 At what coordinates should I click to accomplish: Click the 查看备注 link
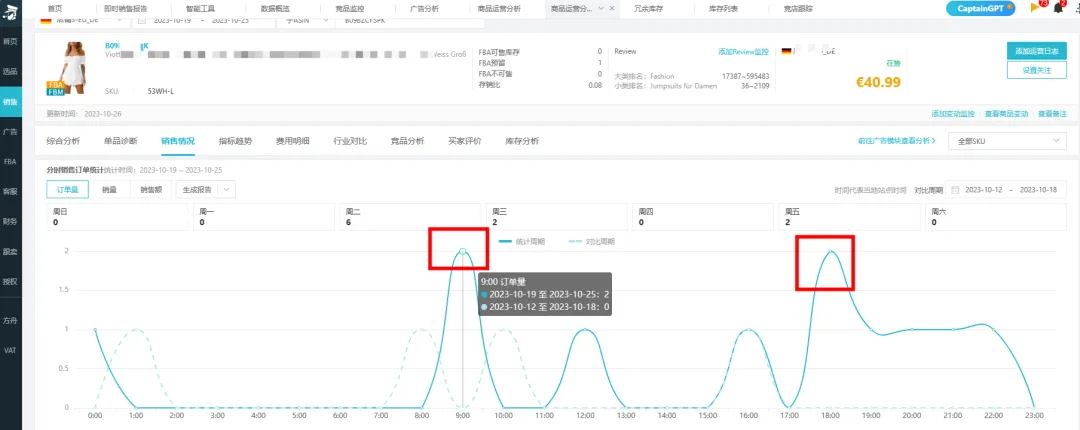click(x=1052, y=114)
